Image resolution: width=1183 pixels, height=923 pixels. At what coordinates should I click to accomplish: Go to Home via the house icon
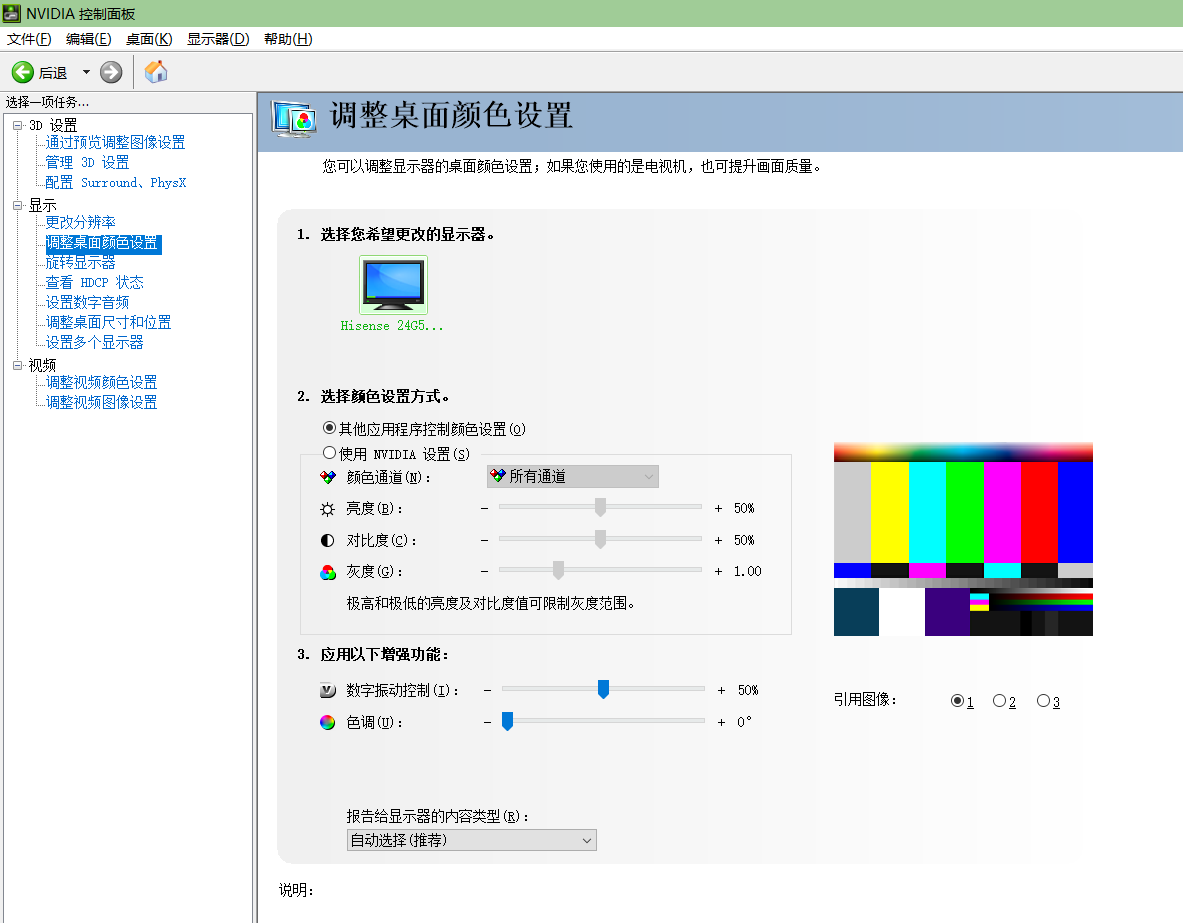[x=156, y=72]
